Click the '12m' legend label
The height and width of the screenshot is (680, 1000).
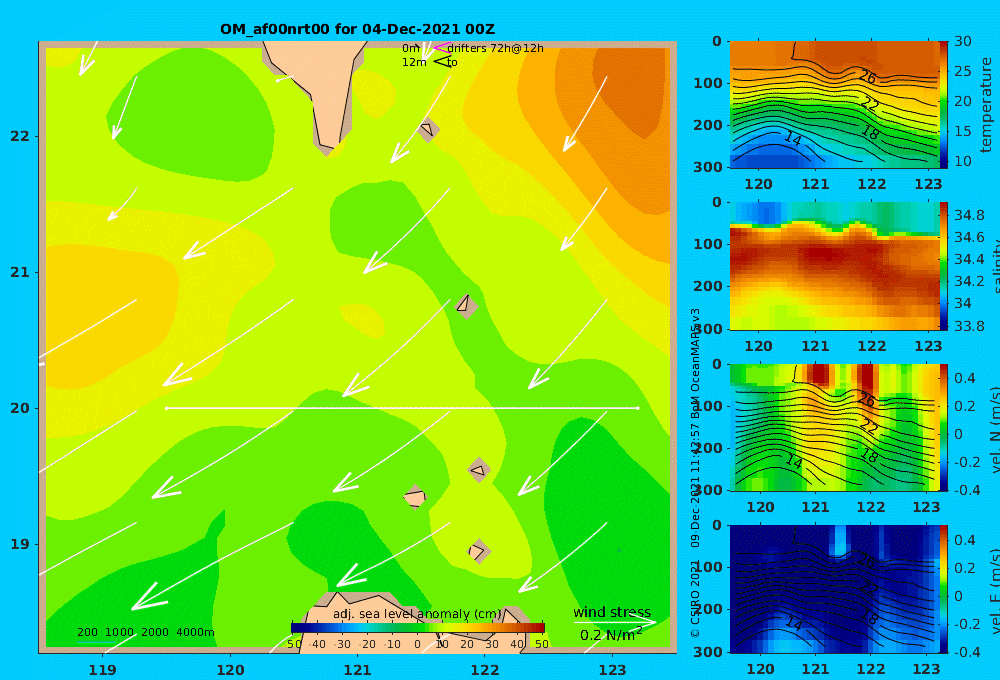click(x=414, y=62)
